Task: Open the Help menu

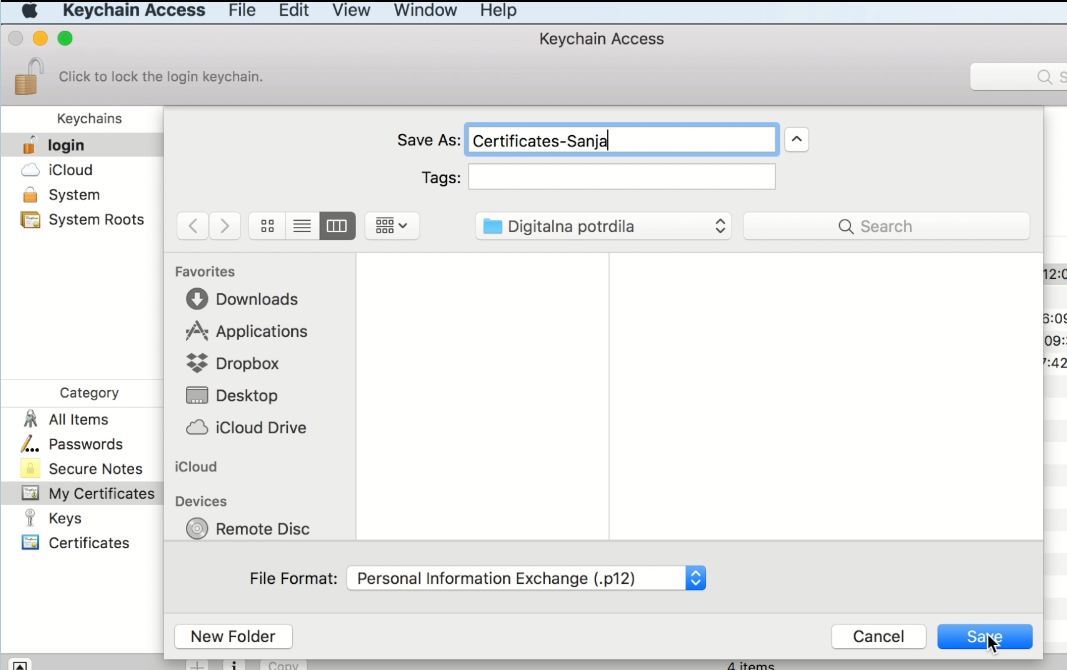Action: 498,10
